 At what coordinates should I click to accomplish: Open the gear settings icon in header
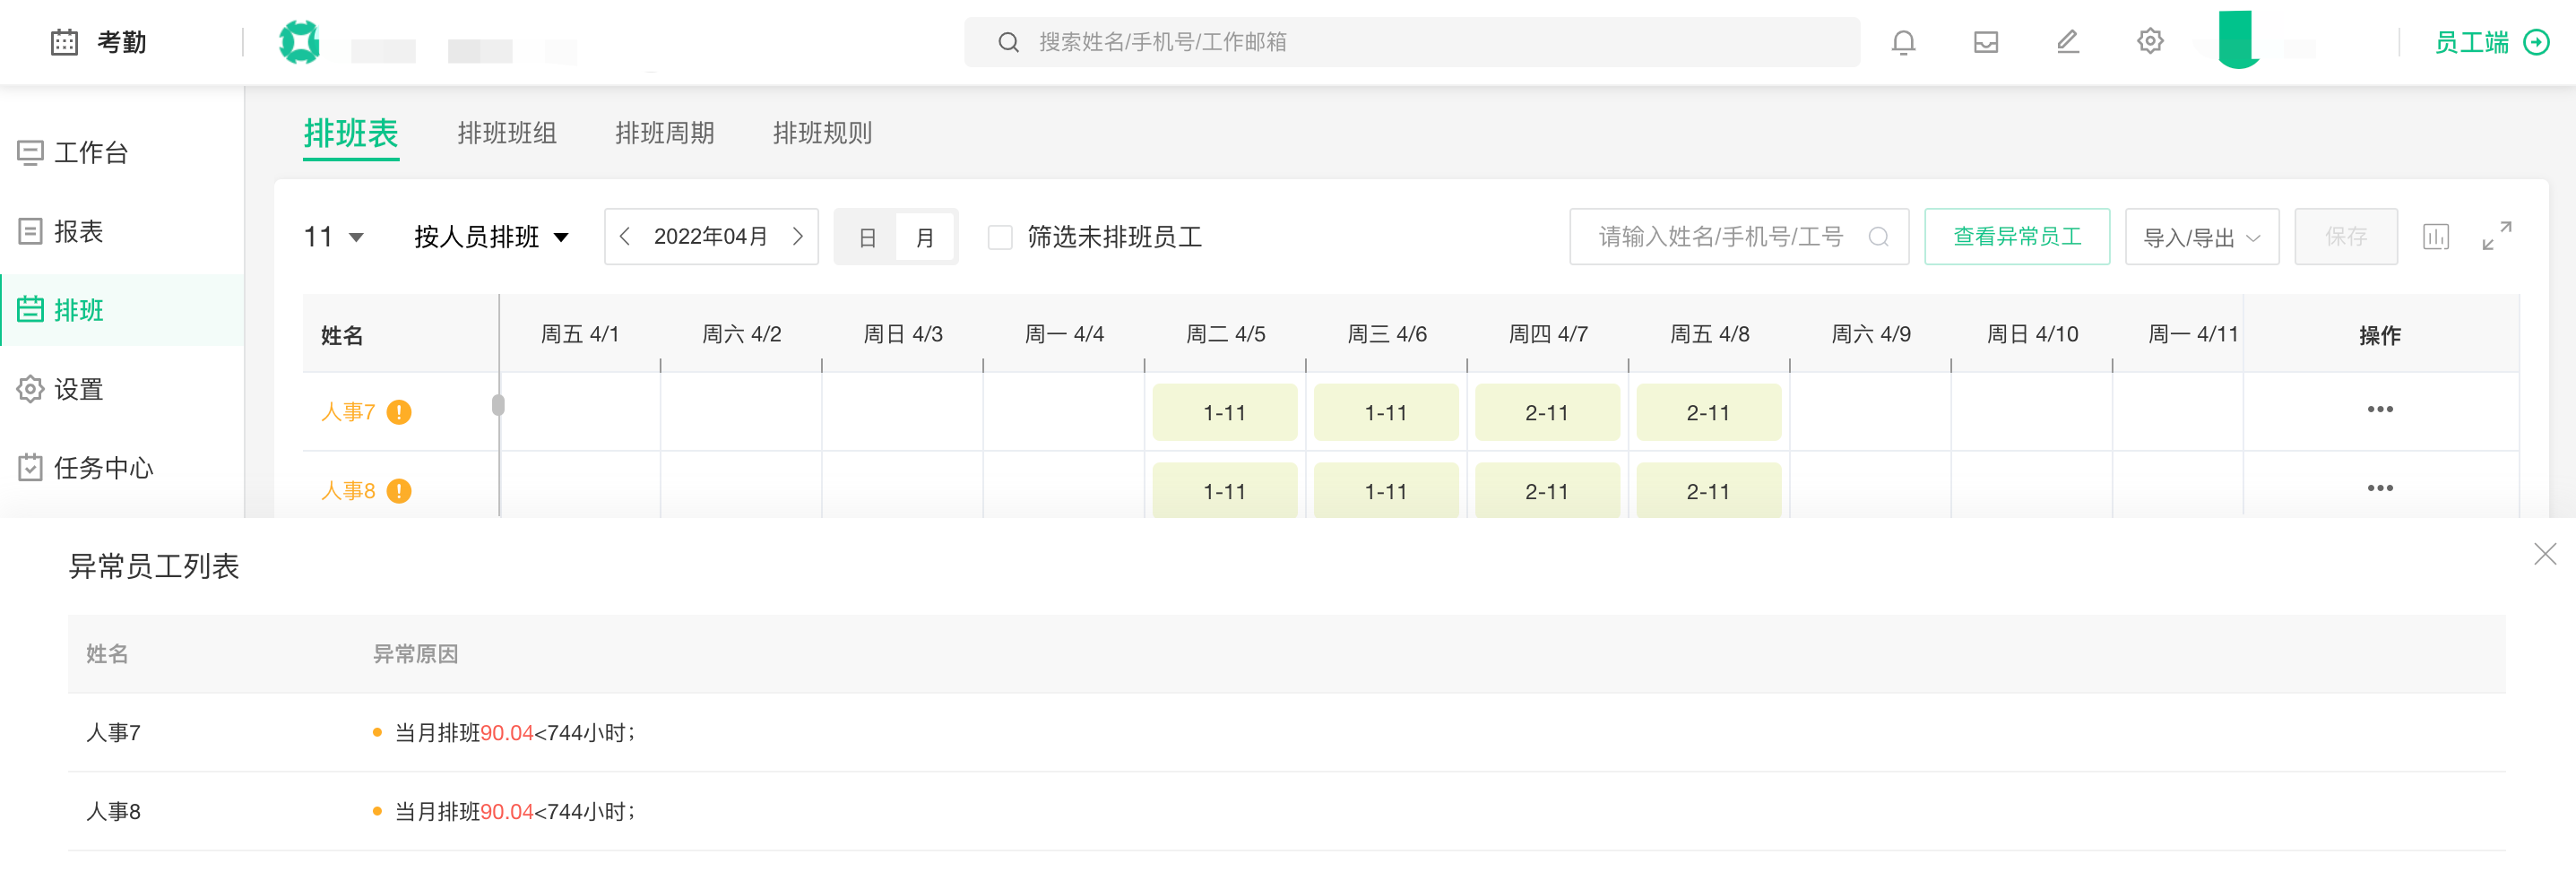(x=2149, y=42)
